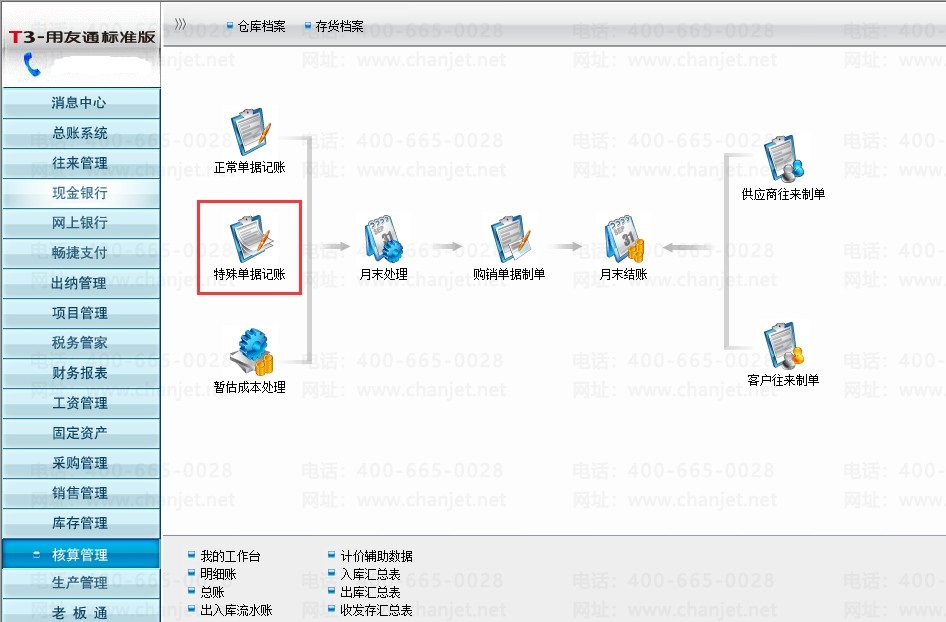
Task: Open 出纳管理 module
Action: click(x=81, y=283)
